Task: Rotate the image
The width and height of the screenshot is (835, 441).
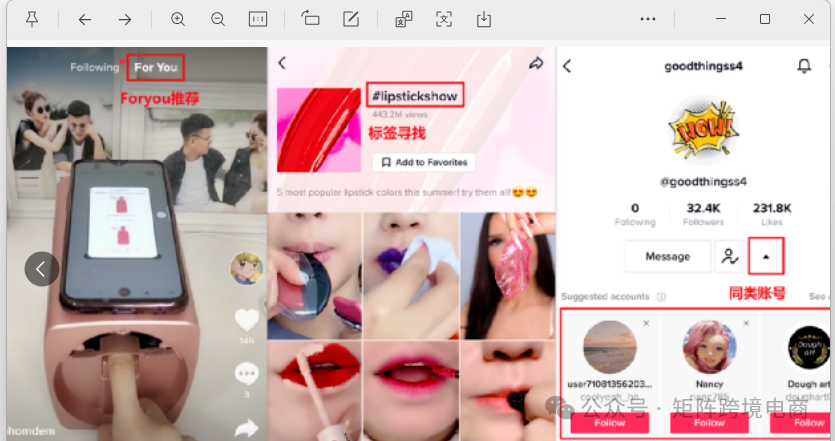Action: (x=310, y=19)
